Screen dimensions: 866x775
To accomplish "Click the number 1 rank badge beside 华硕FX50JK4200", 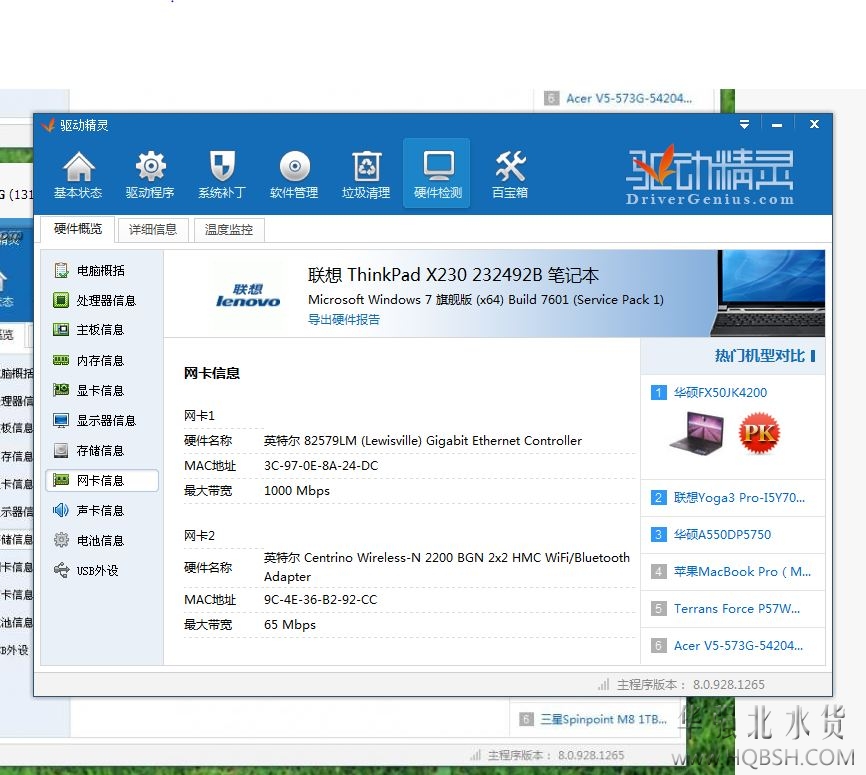I will point(658,393).
